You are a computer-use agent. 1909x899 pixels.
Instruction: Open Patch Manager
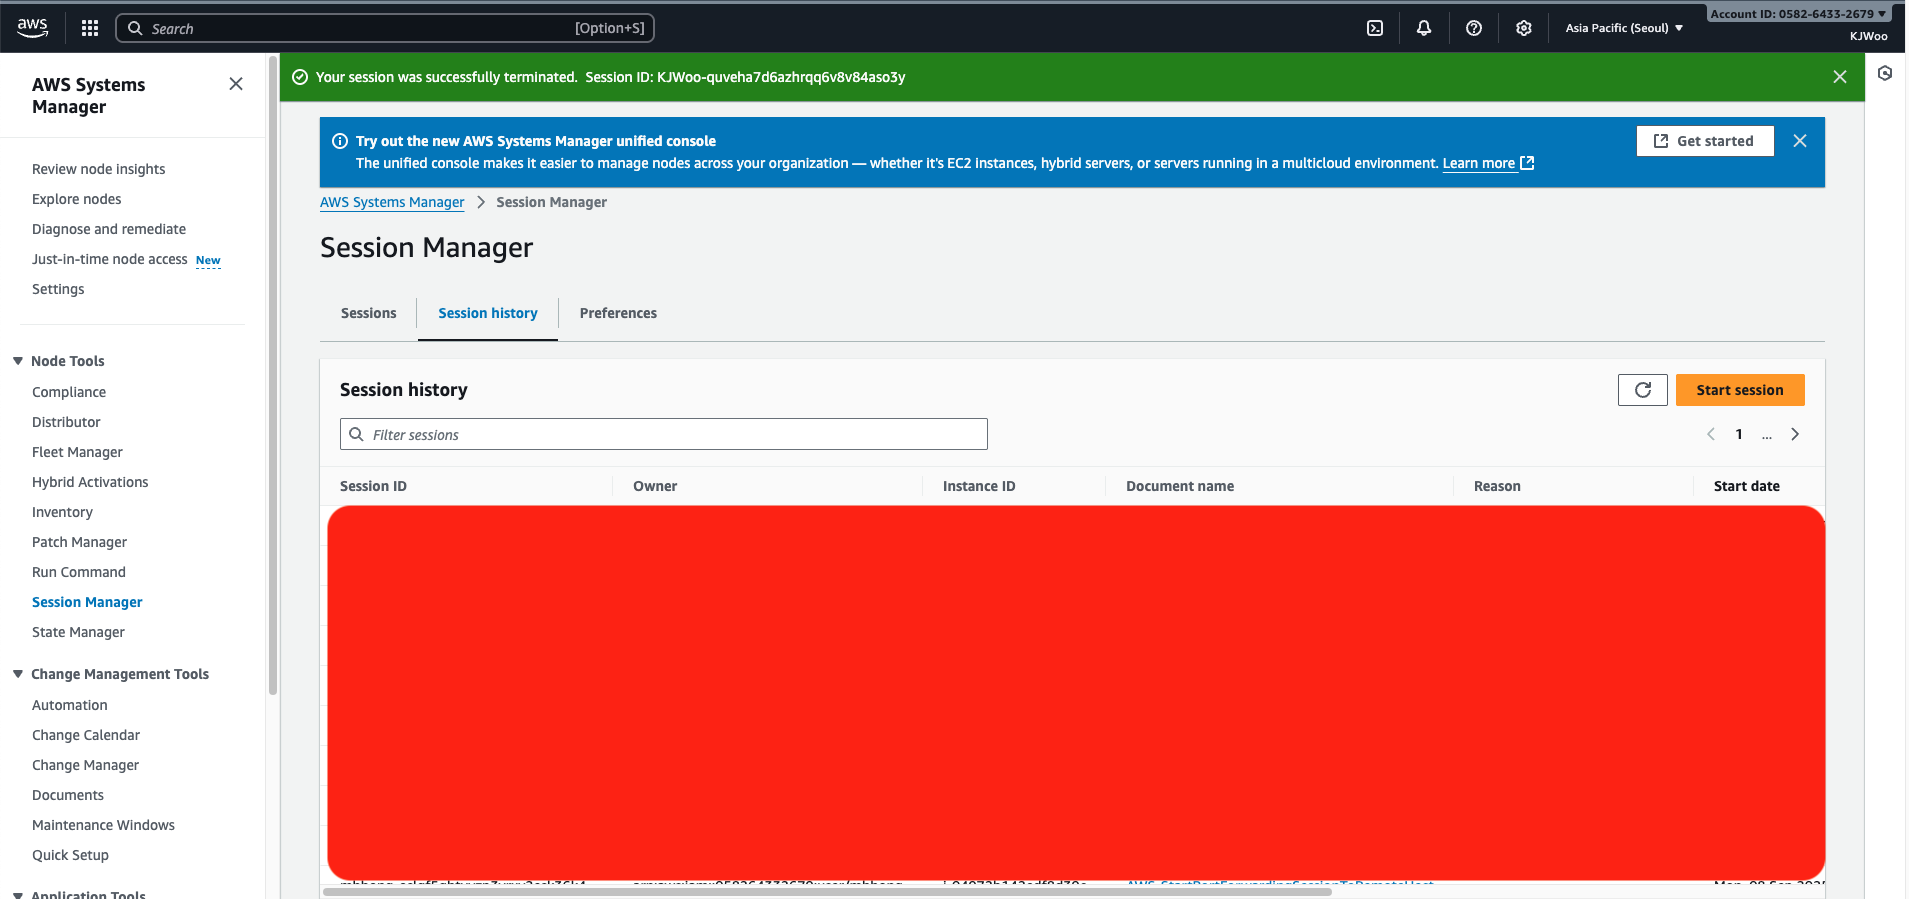pos(79,542)
